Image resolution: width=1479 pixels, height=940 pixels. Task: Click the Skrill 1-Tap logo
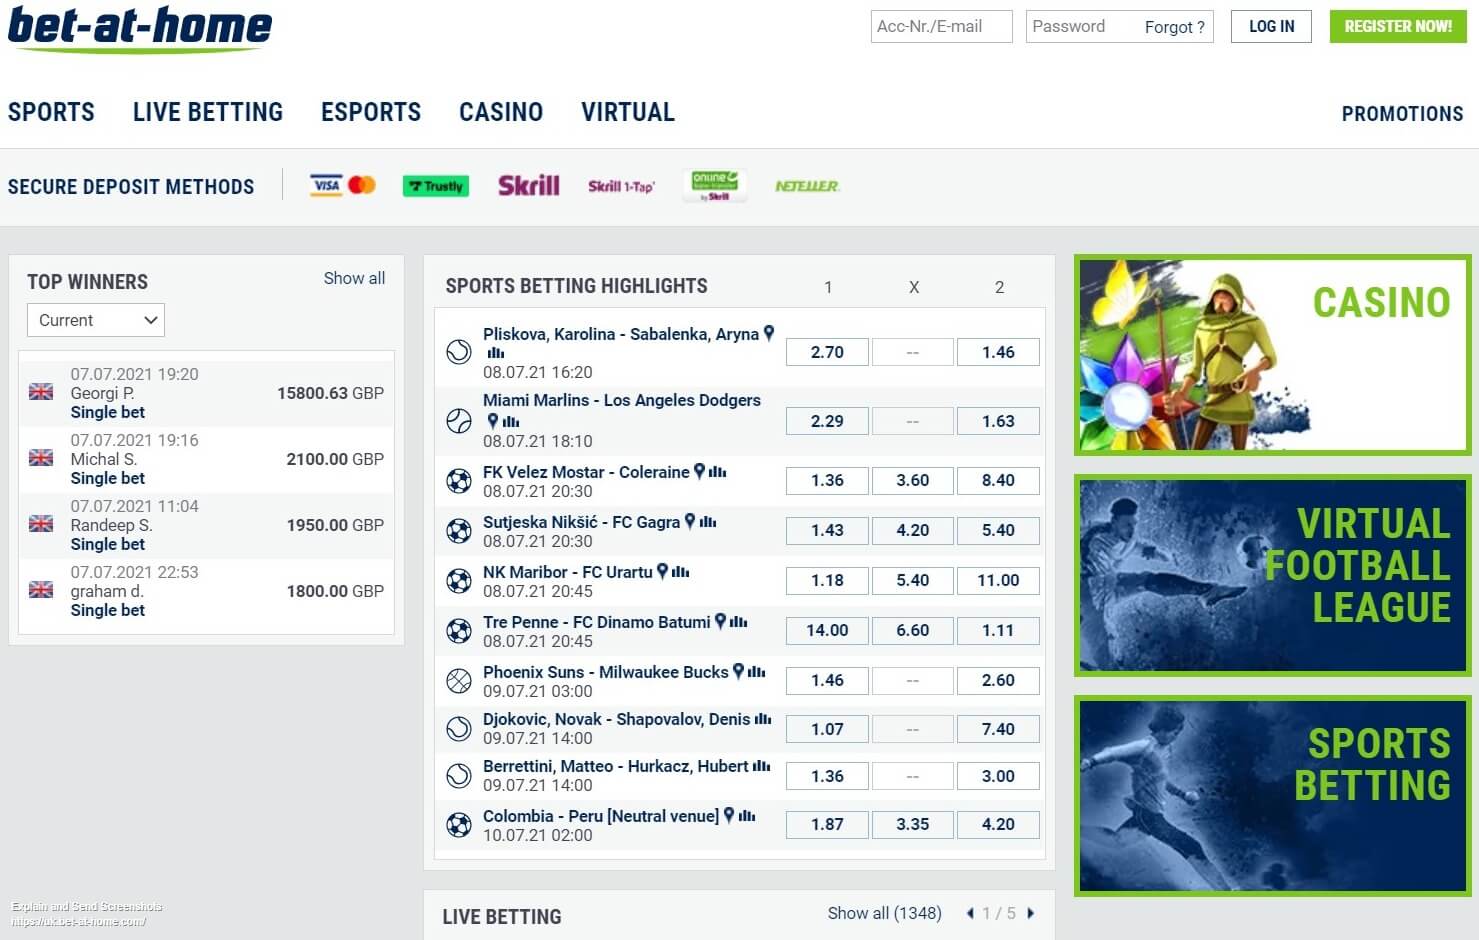coord(621,186)
